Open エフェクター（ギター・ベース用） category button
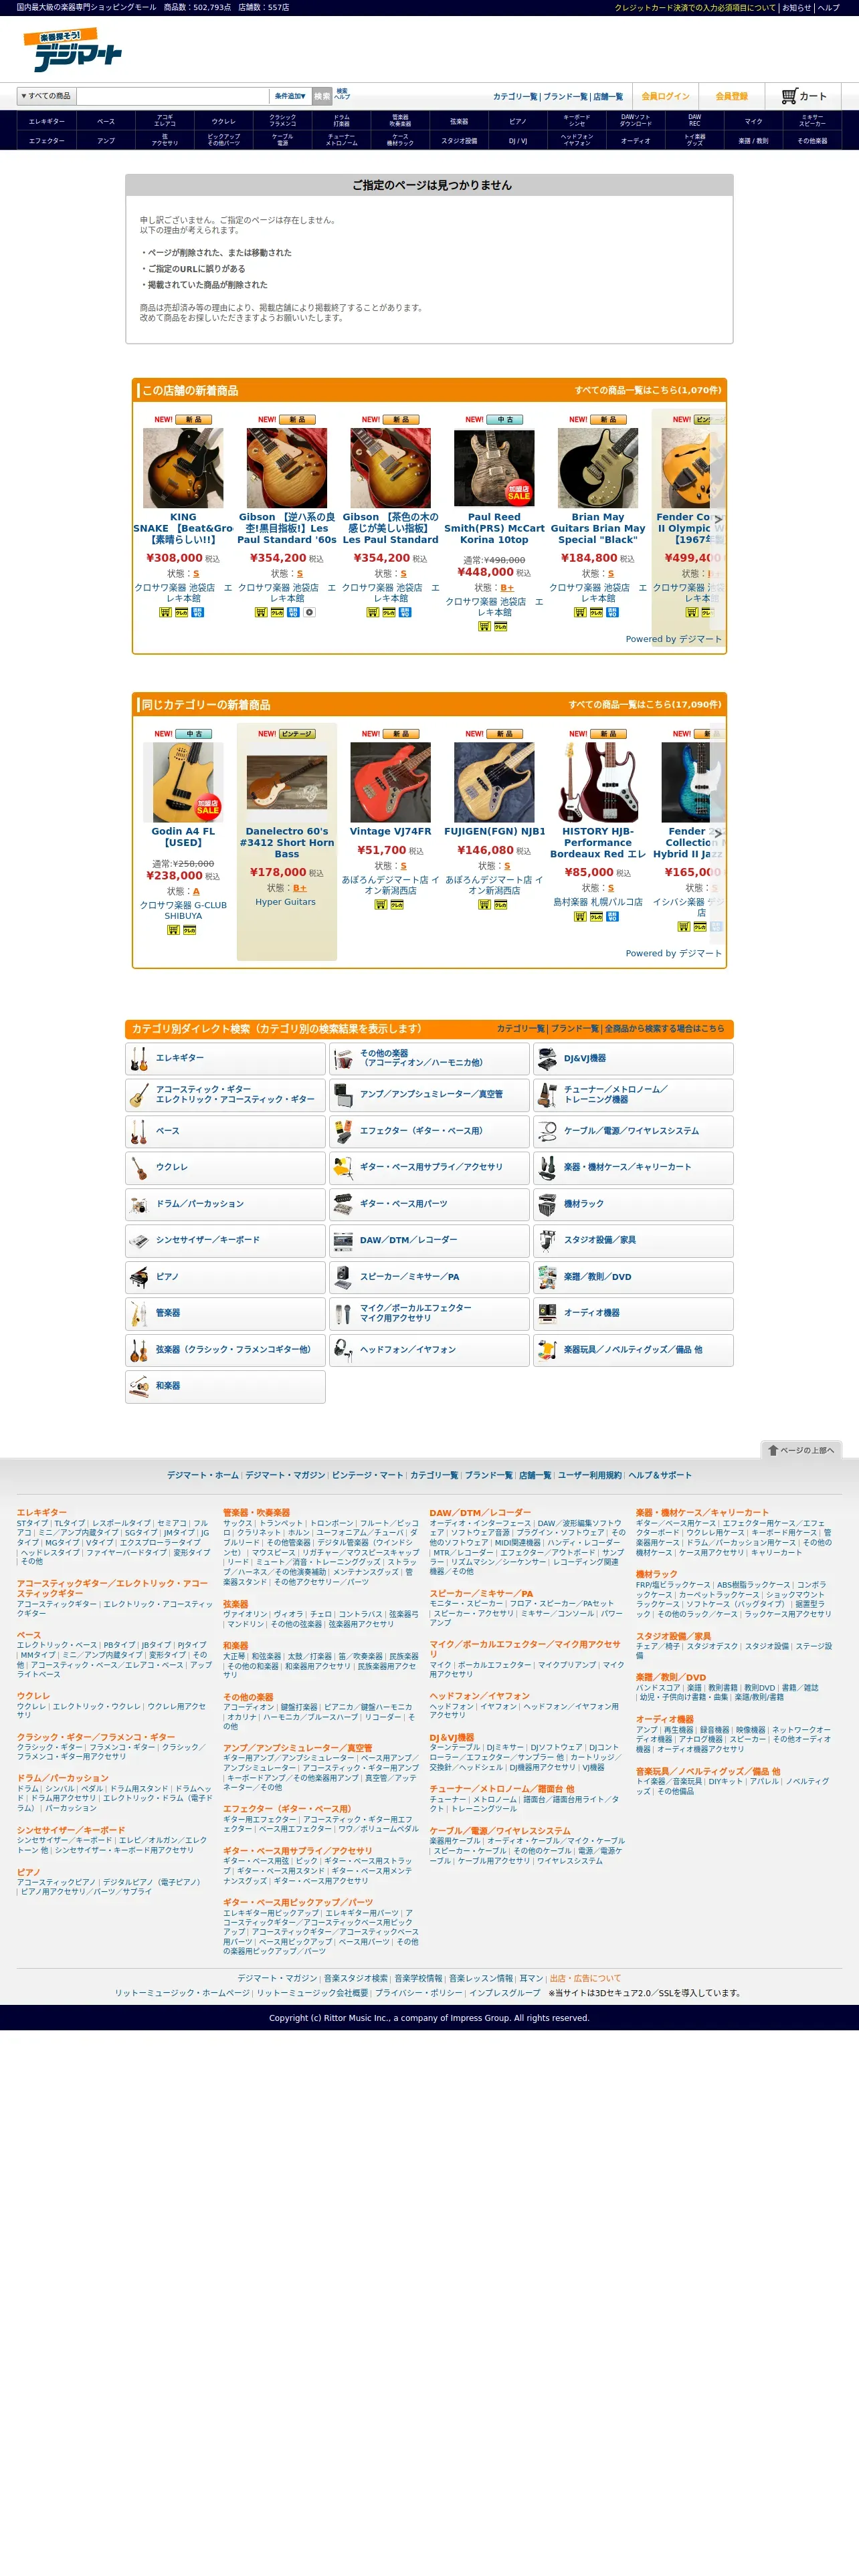The image size is (859, 2576). click(429, 1131)
